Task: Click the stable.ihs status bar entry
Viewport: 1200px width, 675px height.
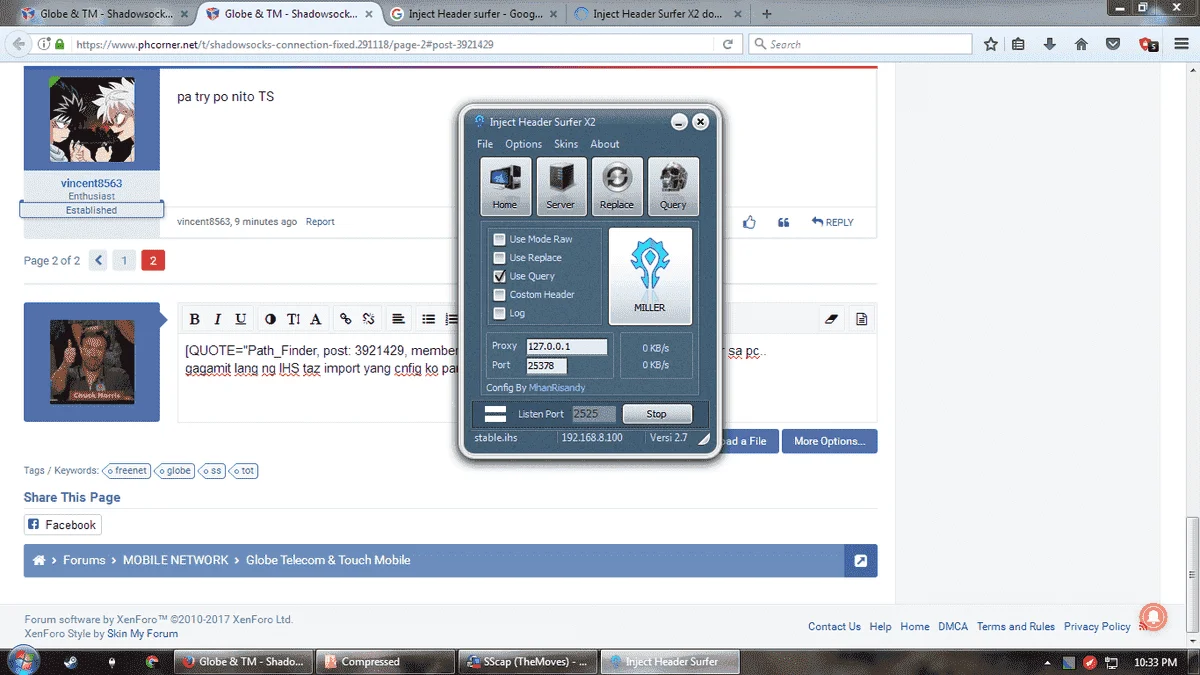Action: pos(496,438)
